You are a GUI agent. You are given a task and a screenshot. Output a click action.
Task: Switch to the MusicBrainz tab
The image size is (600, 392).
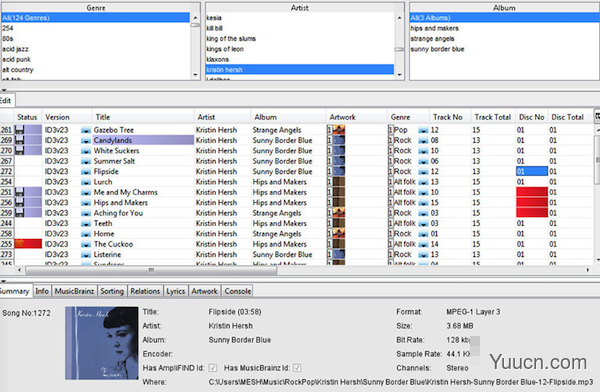pyautogui.click(x=74, y=291)
